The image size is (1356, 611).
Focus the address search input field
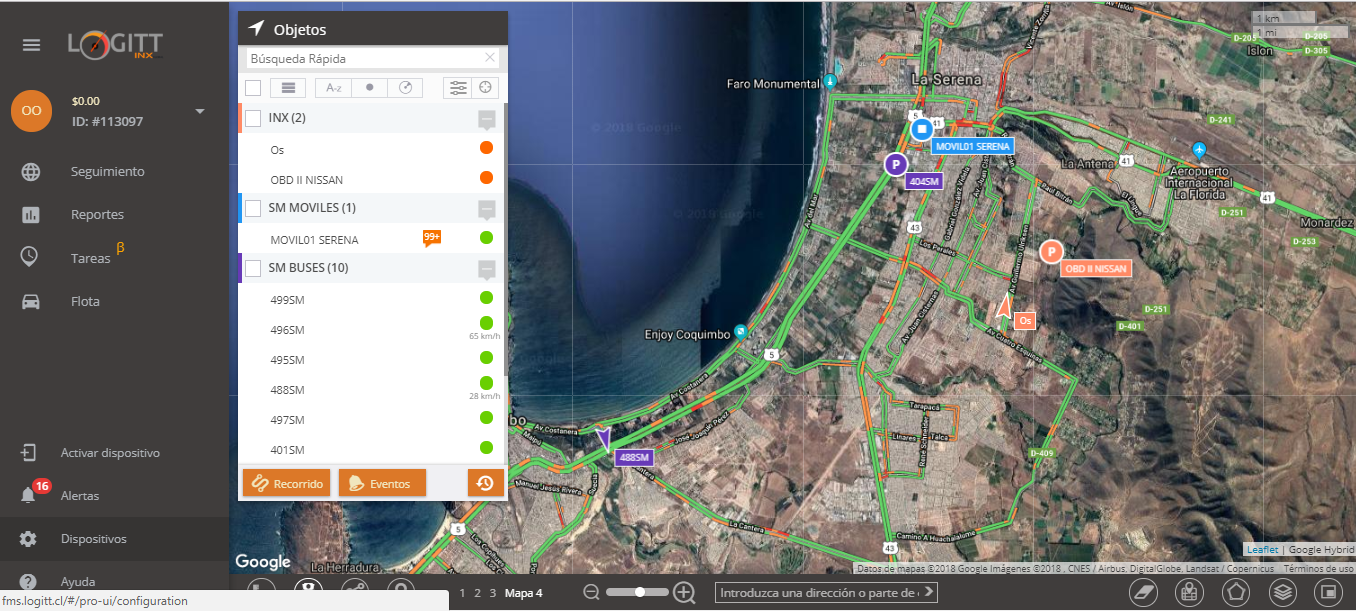pyautogui.click(x=818, y=593)
